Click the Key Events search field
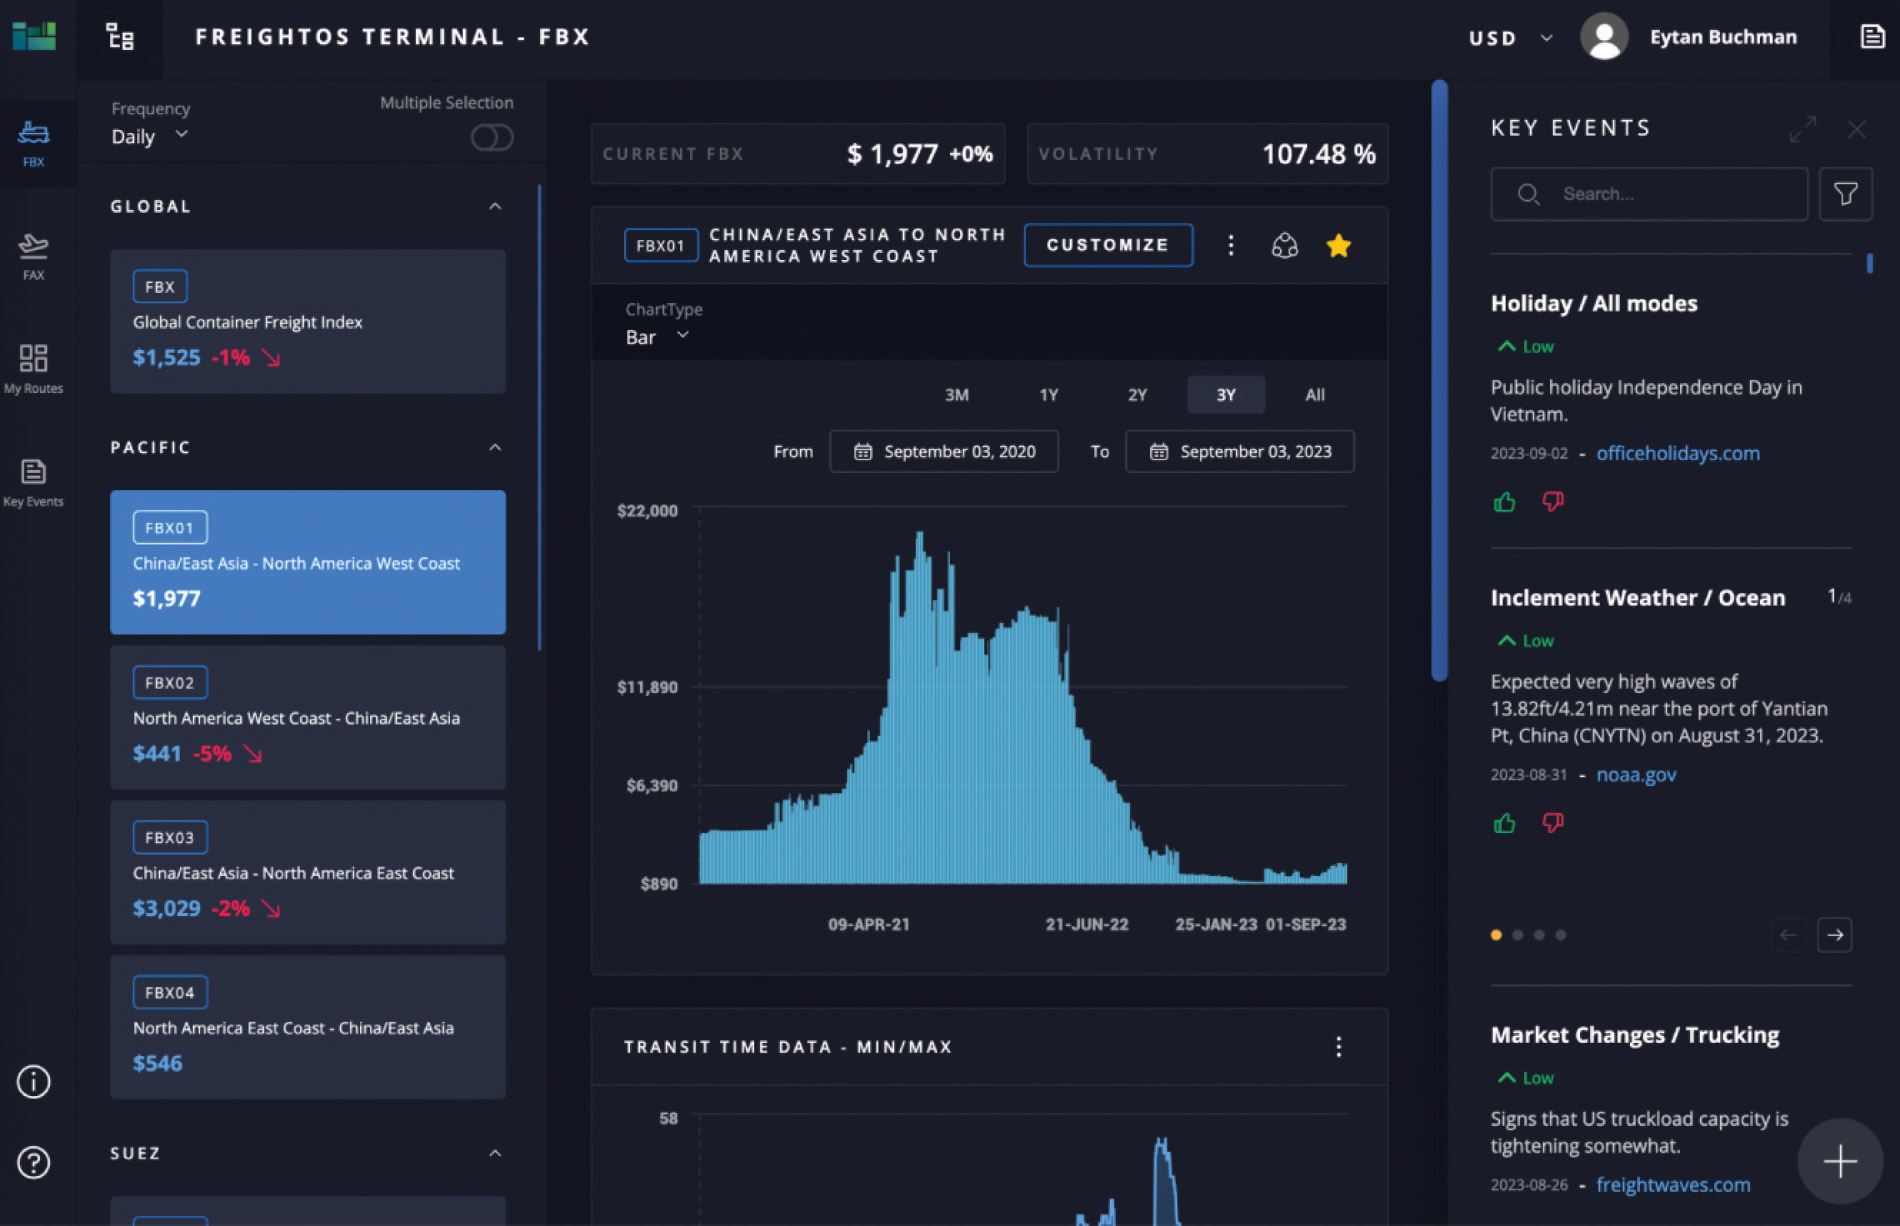Viewport: 1900px width, 1226px height. (x=1649, y=193)
